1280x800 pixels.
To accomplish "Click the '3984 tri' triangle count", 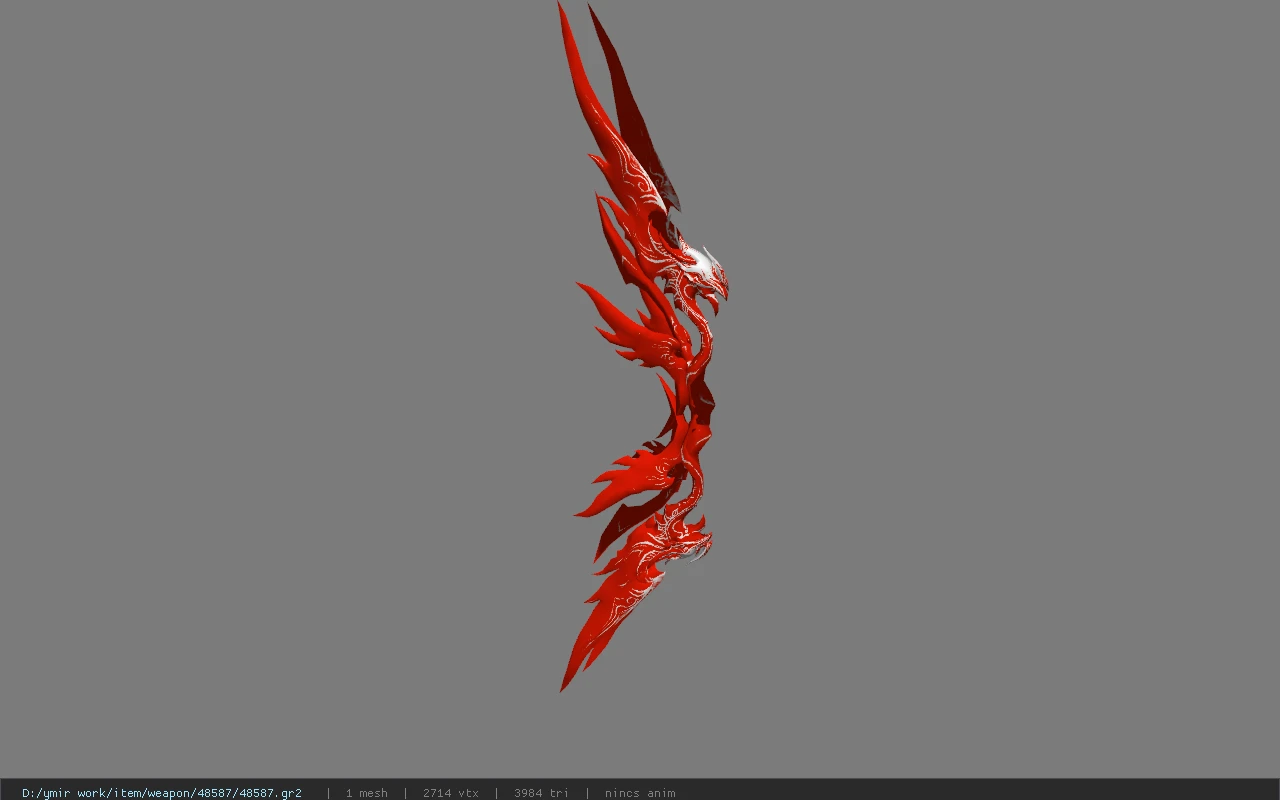I will [x=542, y=793].
